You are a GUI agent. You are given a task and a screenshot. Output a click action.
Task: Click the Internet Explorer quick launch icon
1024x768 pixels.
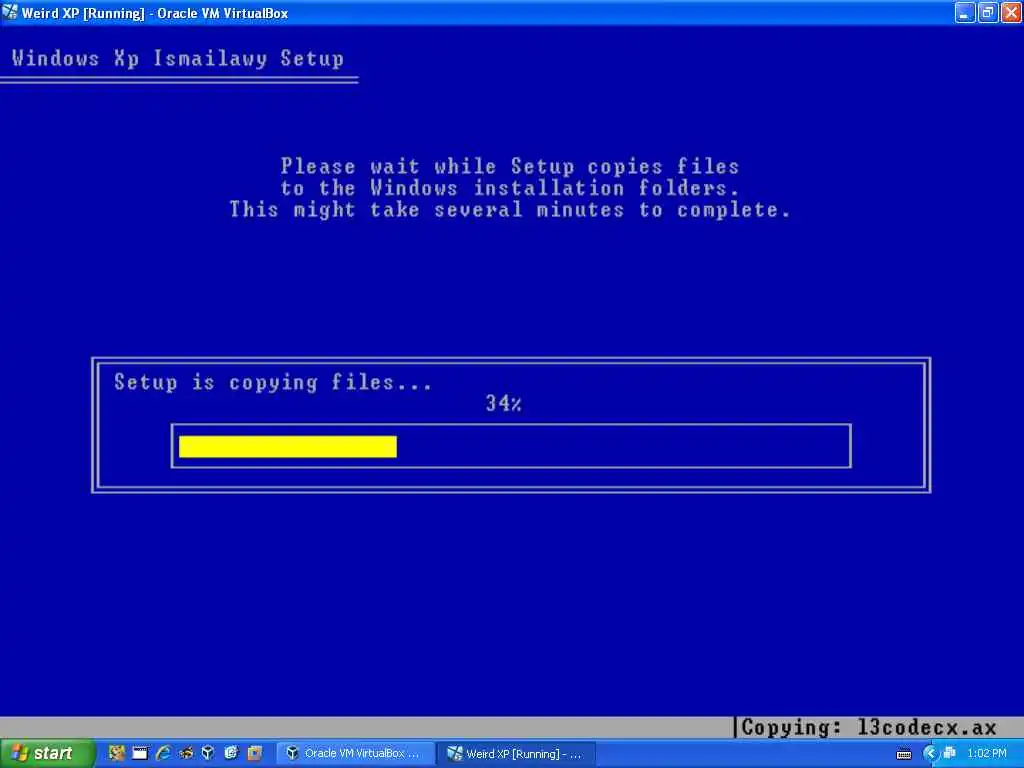163,753
